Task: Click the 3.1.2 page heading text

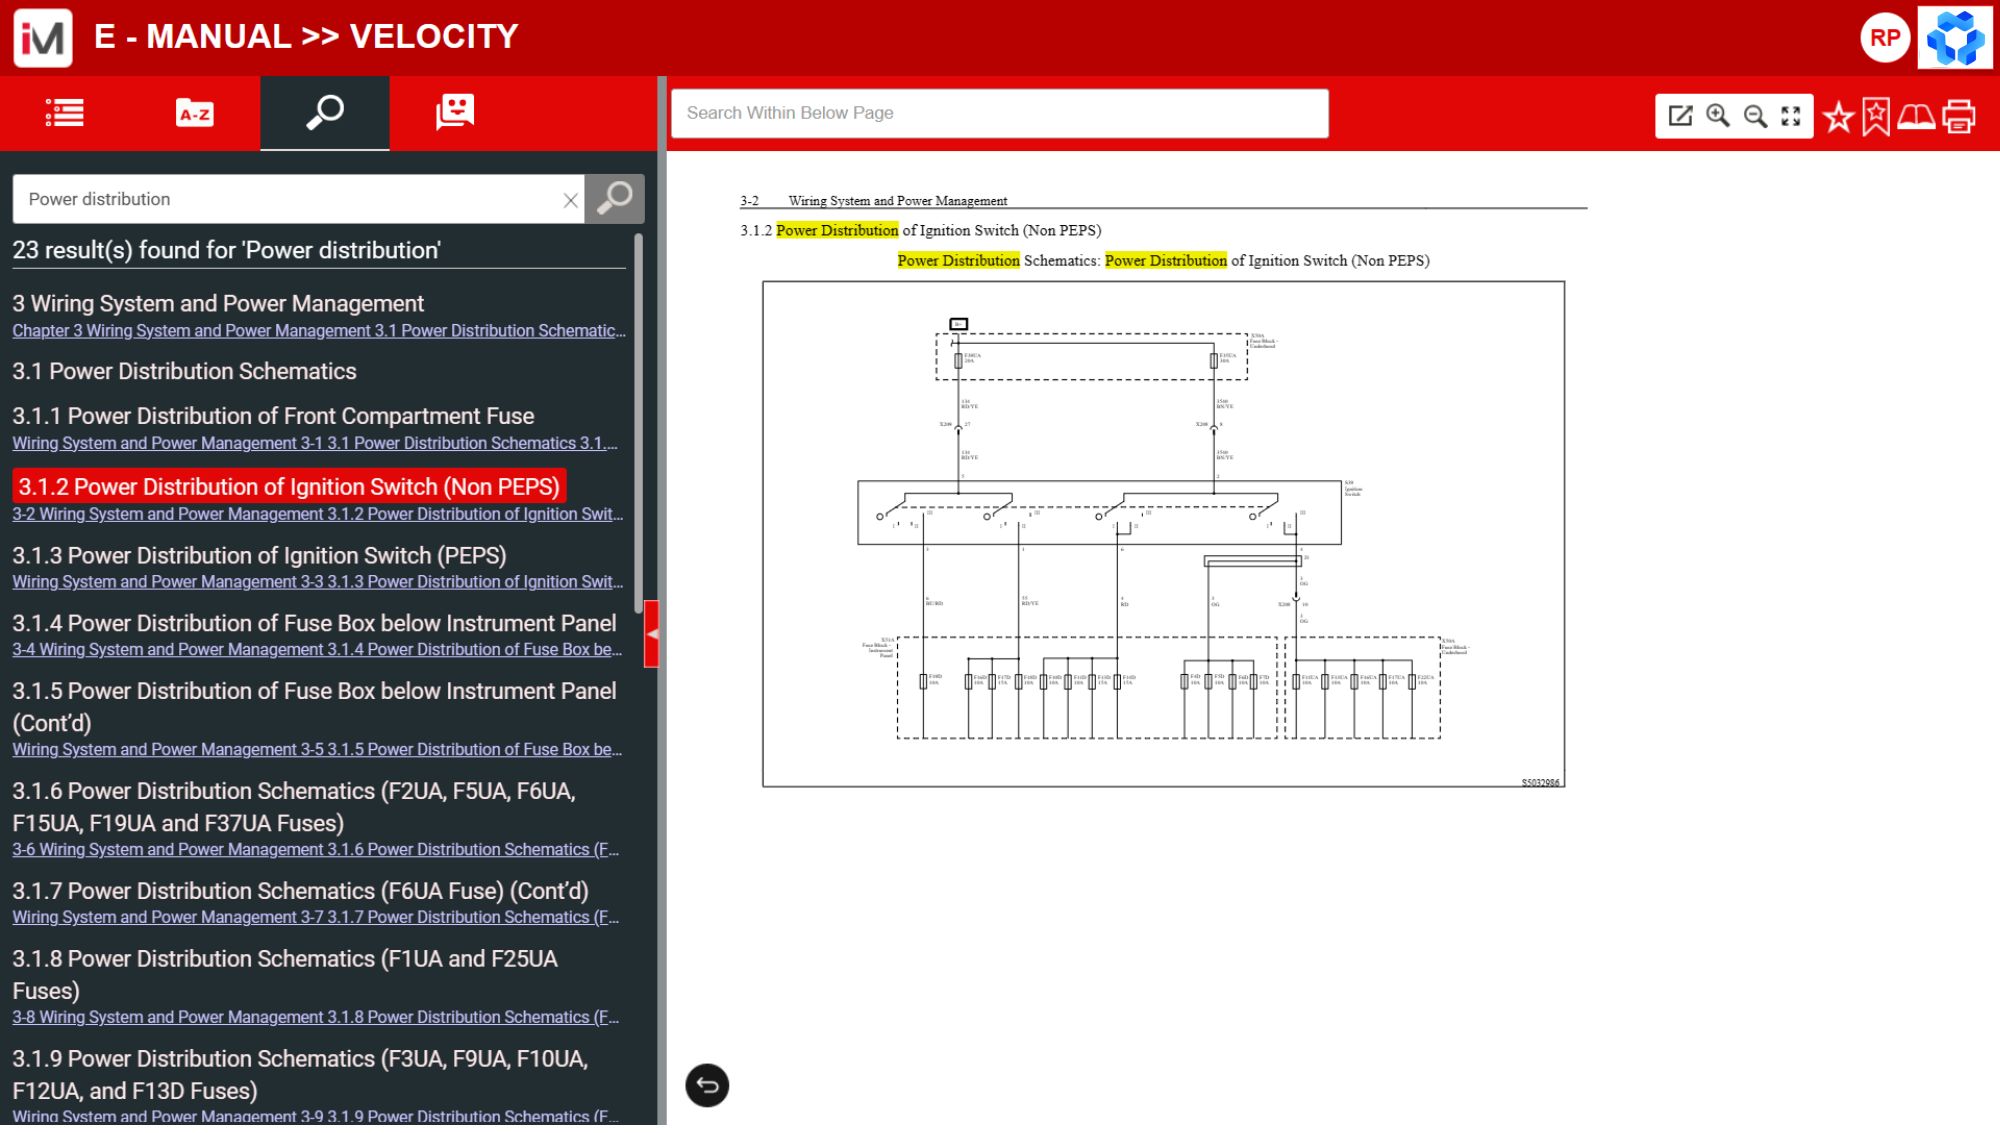Action: 920,232
